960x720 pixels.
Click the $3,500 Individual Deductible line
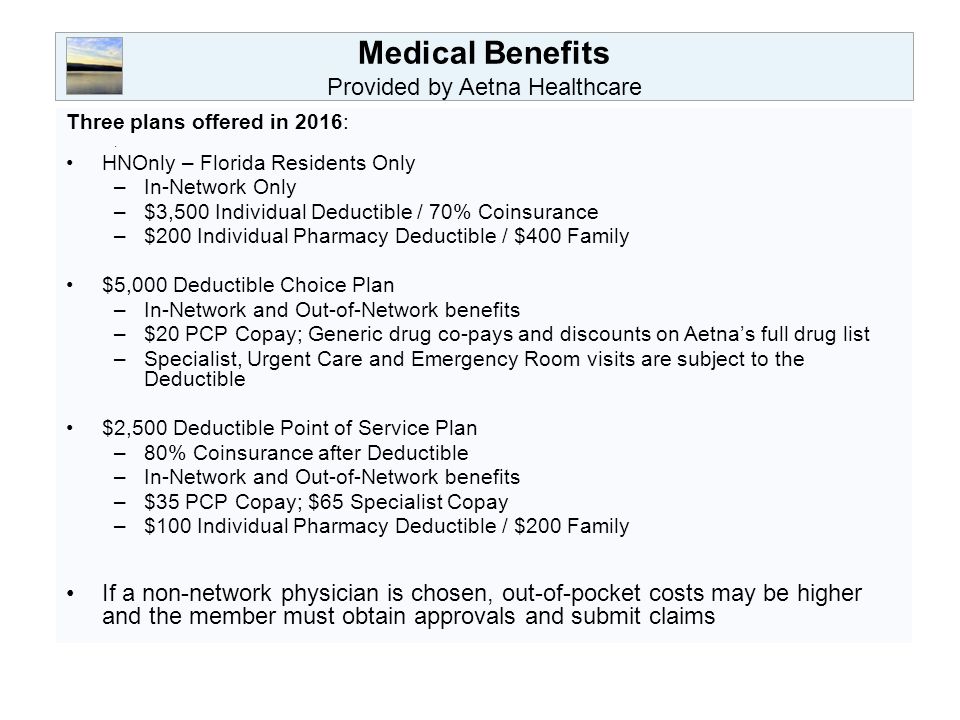(x=371, y=212)
